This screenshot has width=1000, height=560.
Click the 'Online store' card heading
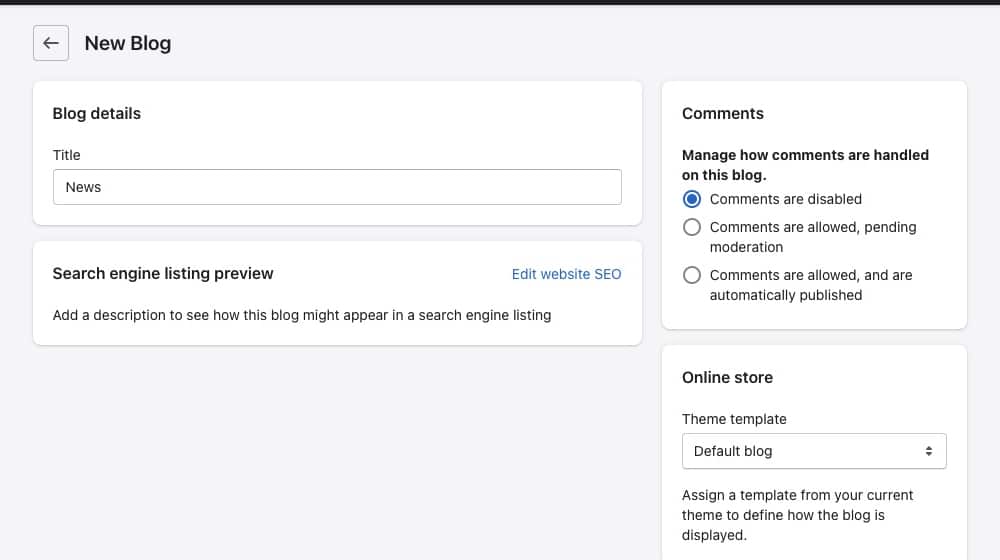[727, 378]
